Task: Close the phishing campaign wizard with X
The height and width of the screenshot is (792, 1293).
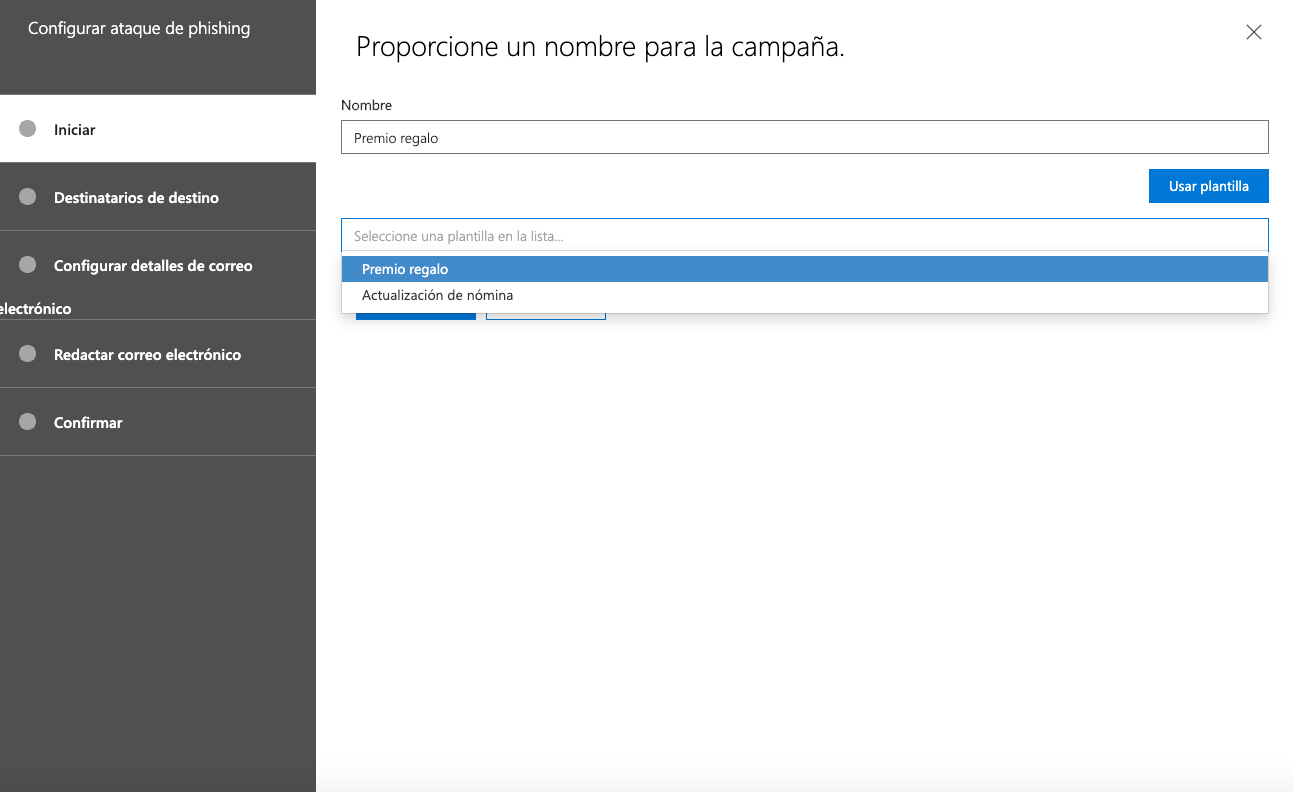Action: 1253,32
